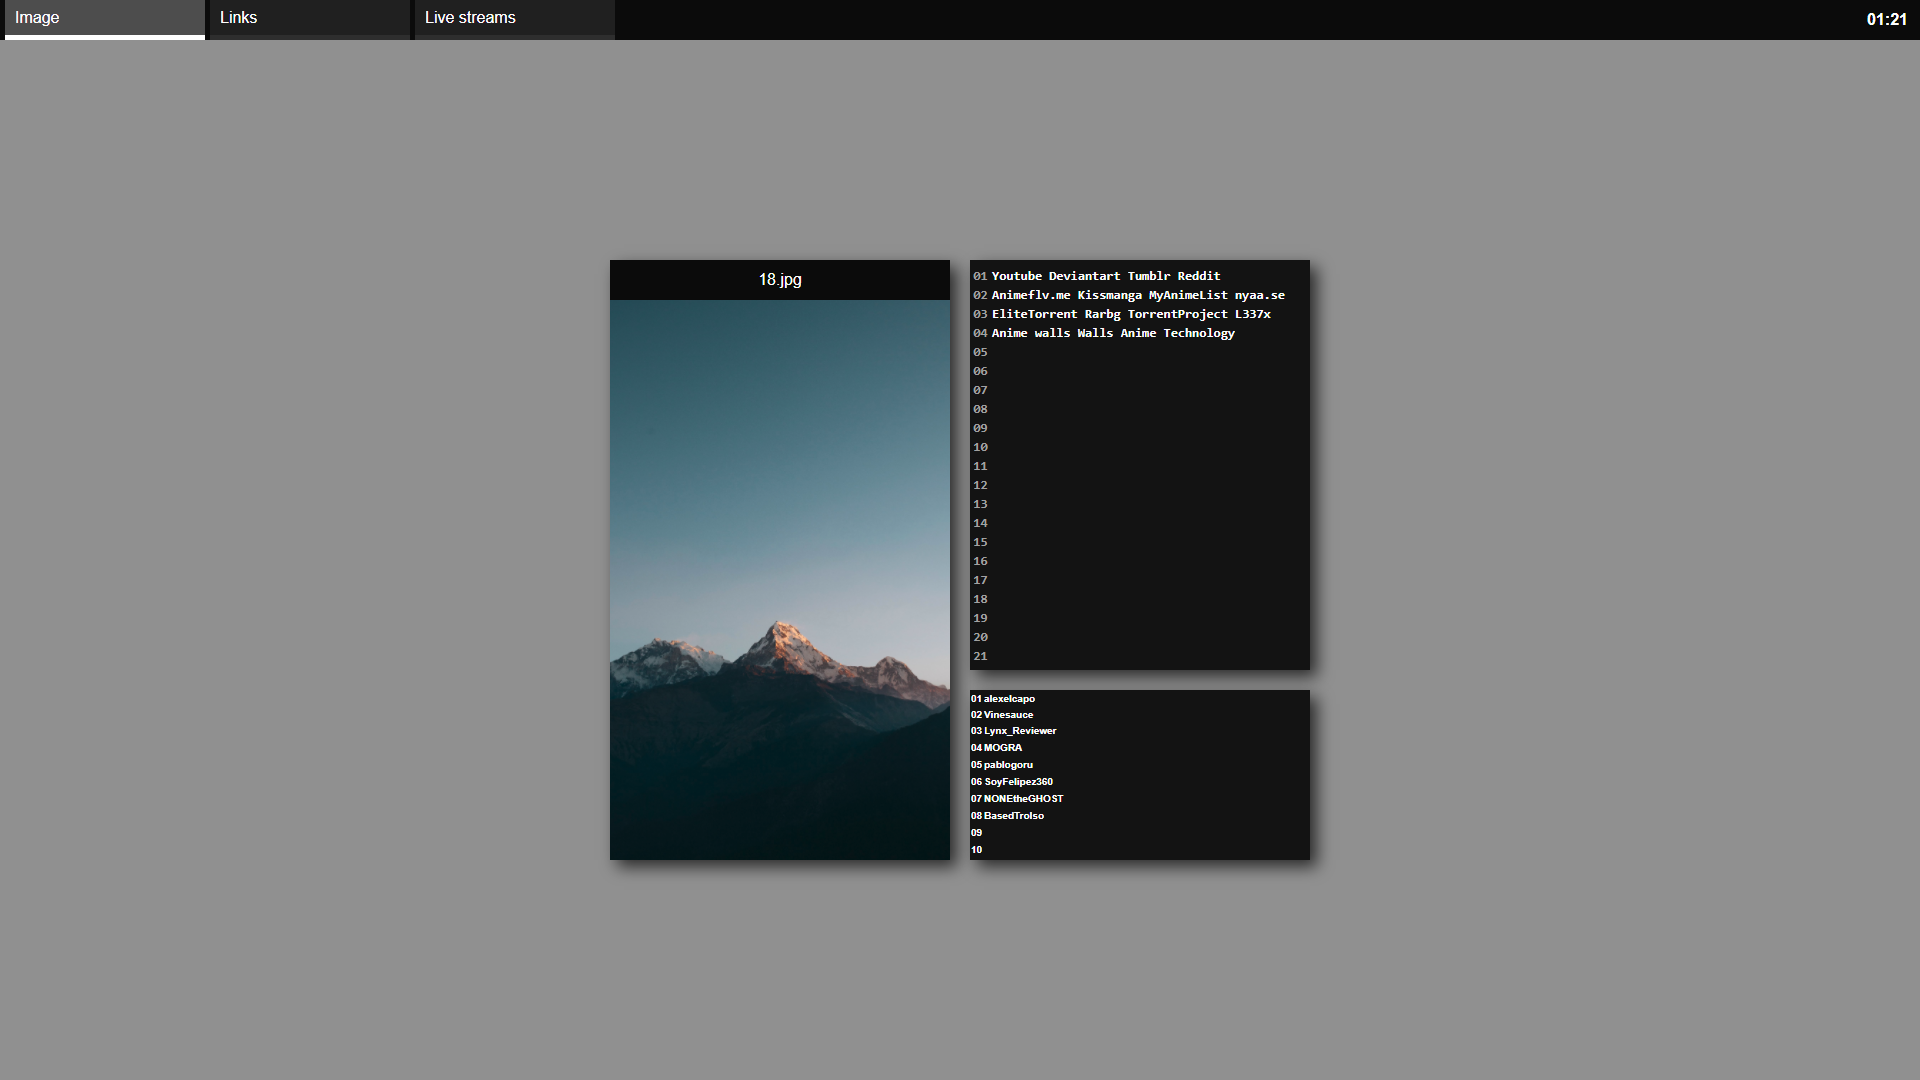
Task: Open the nyaa.se link
Action: coord(1259,295)
